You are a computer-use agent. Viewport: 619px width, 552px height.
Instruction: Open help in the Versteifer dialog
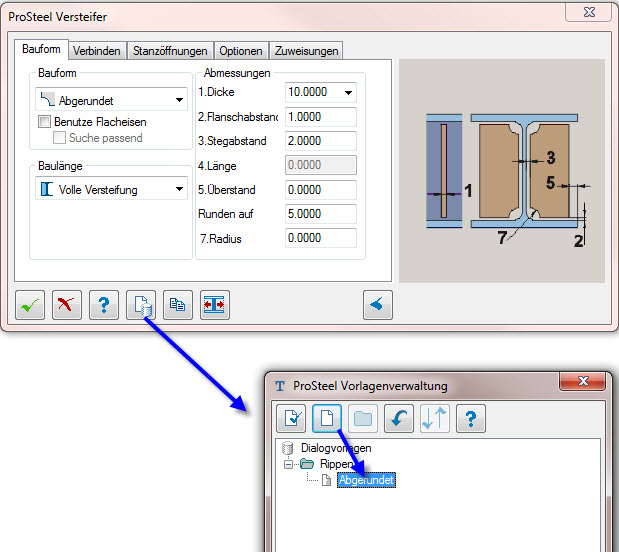(104, 305)
